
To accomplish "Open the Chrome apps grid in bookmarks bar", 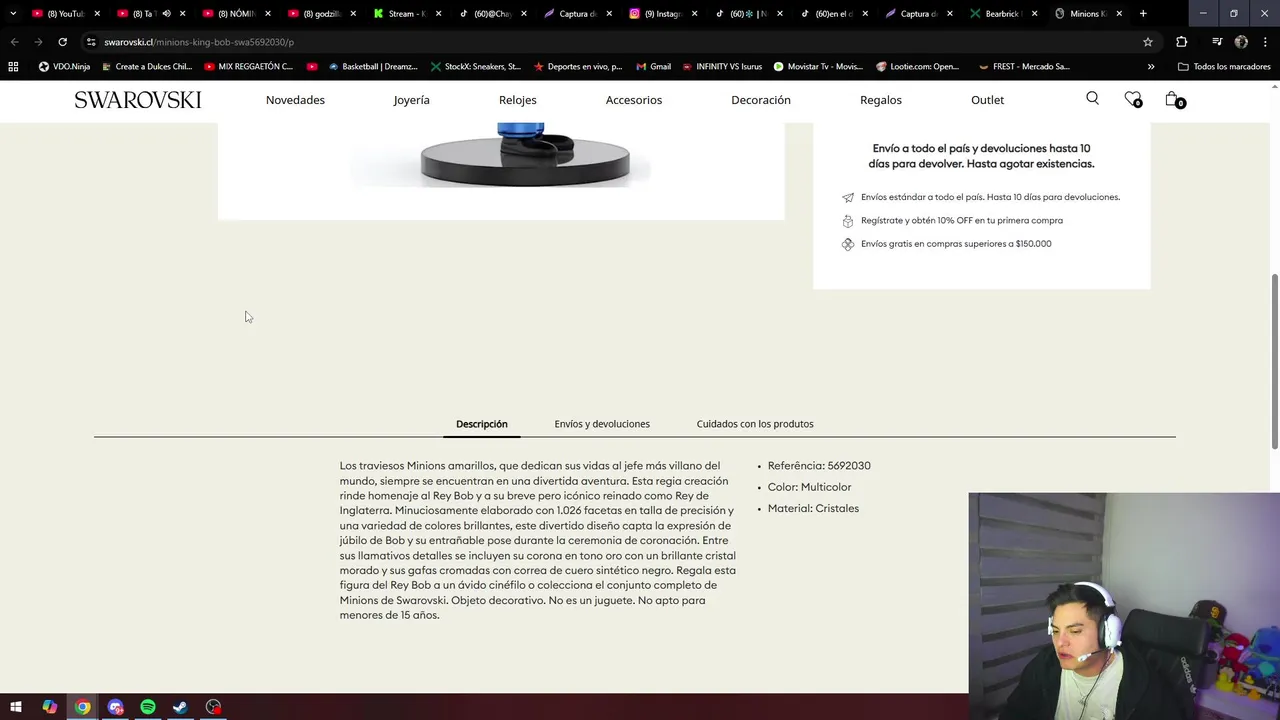I will pyautogui.click(x=13, y=67).
